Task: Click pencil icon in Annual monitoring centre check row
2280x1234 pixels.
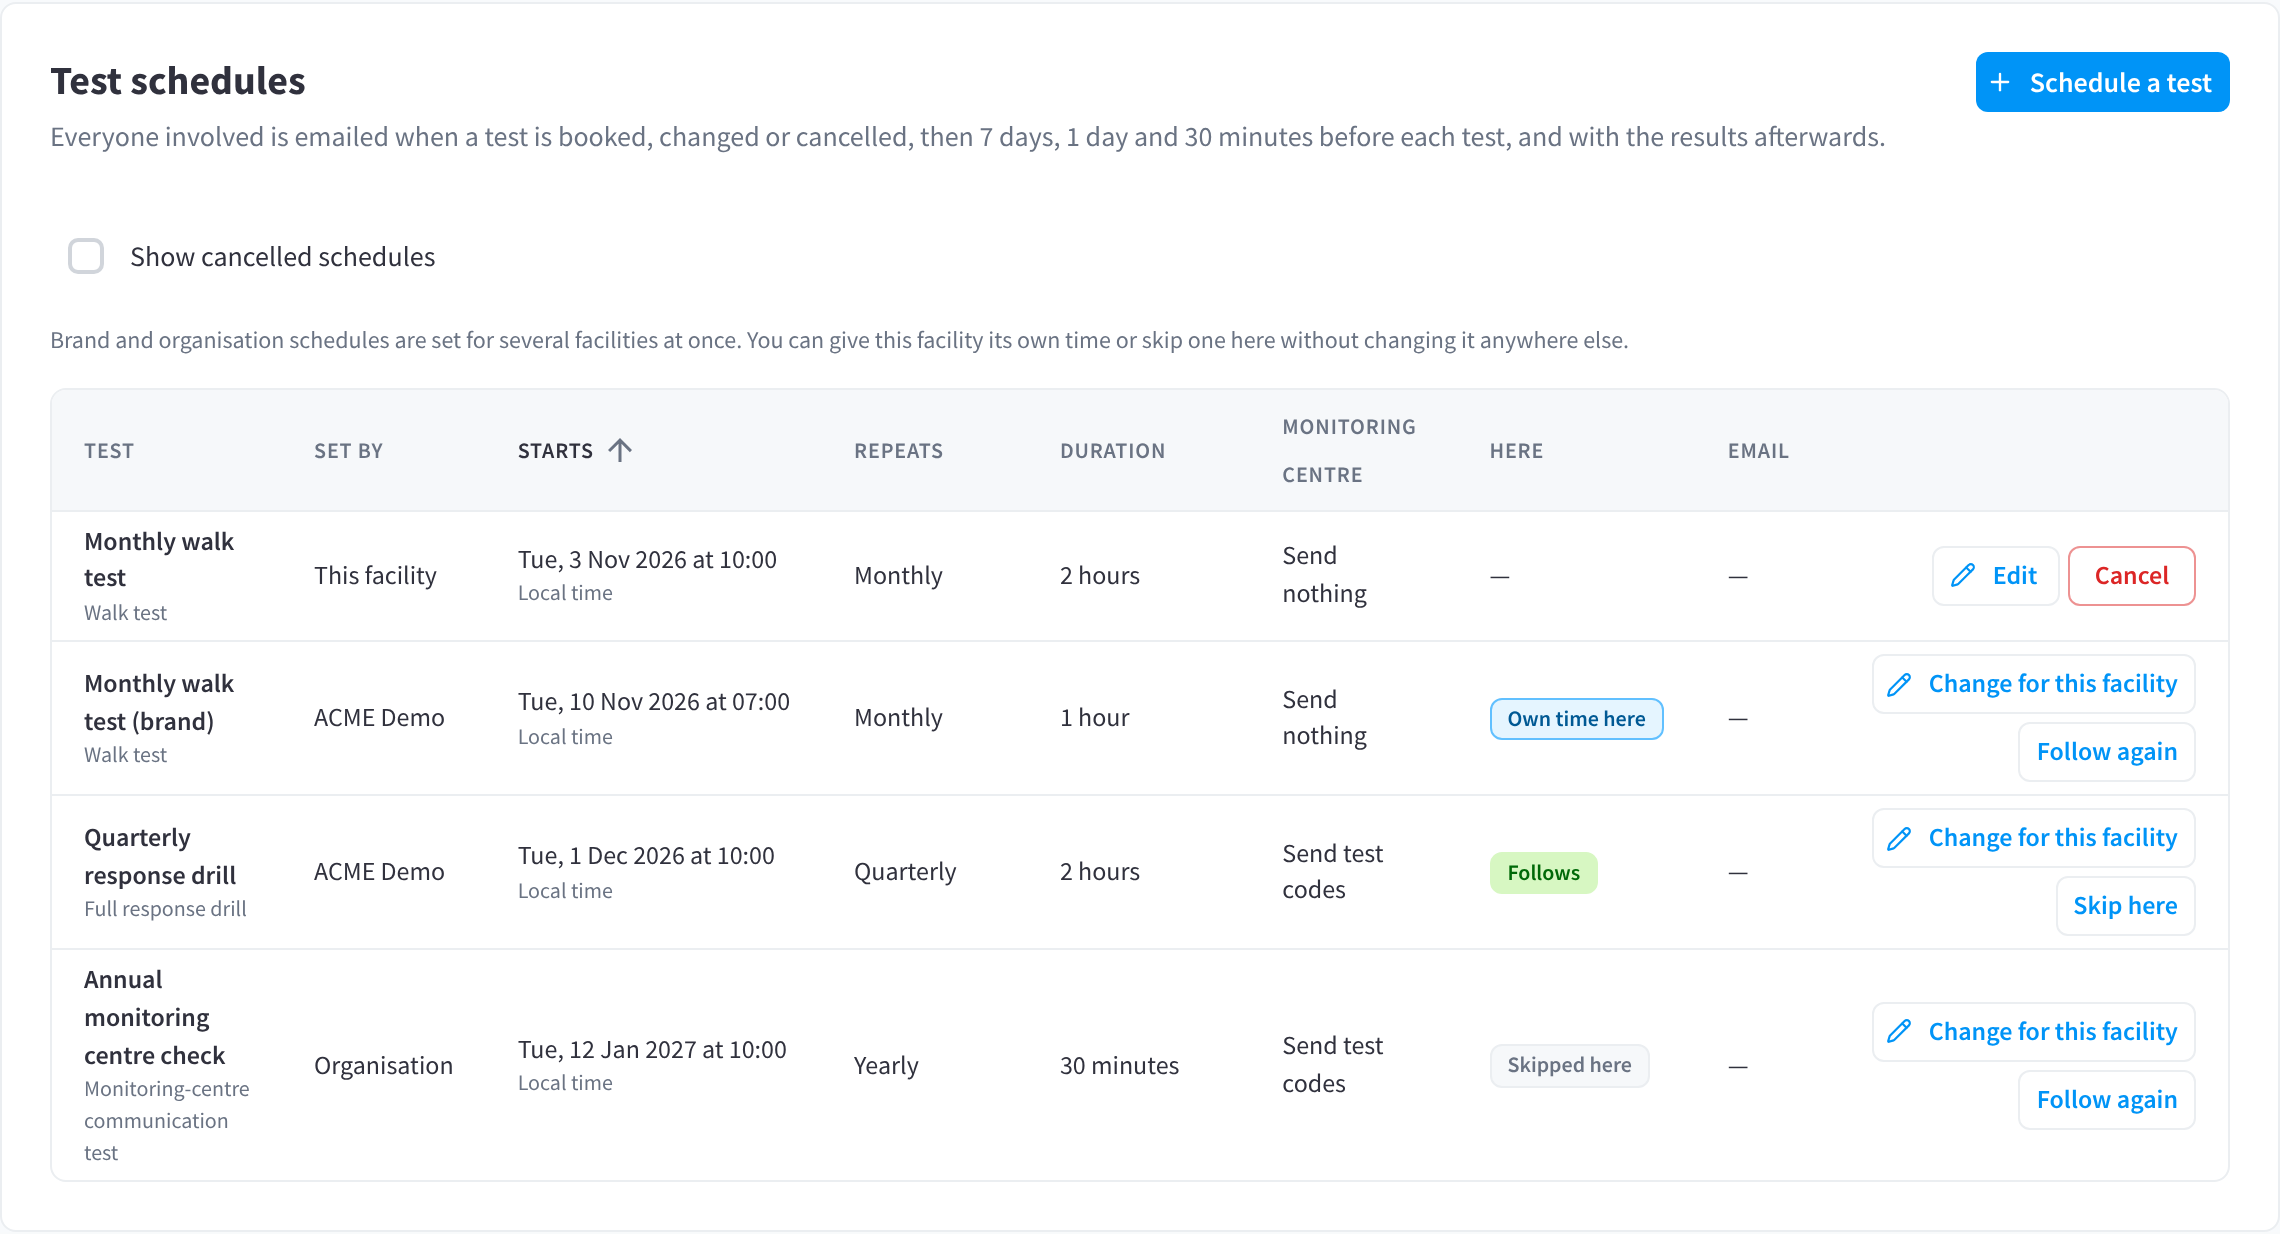Action: (1899, 1031)
